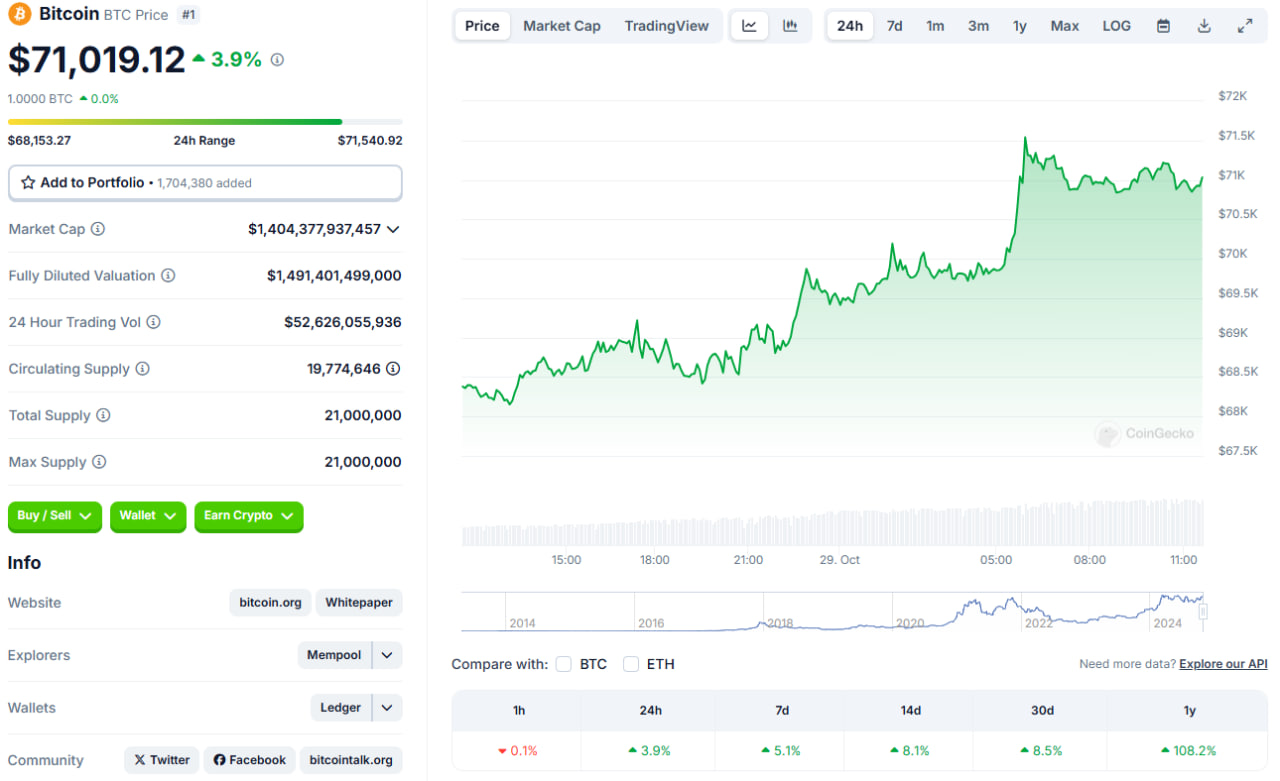This screenshot has width=1280, height=781.
Task: Toggle LOG scale on the chart
Action: 1117,26
